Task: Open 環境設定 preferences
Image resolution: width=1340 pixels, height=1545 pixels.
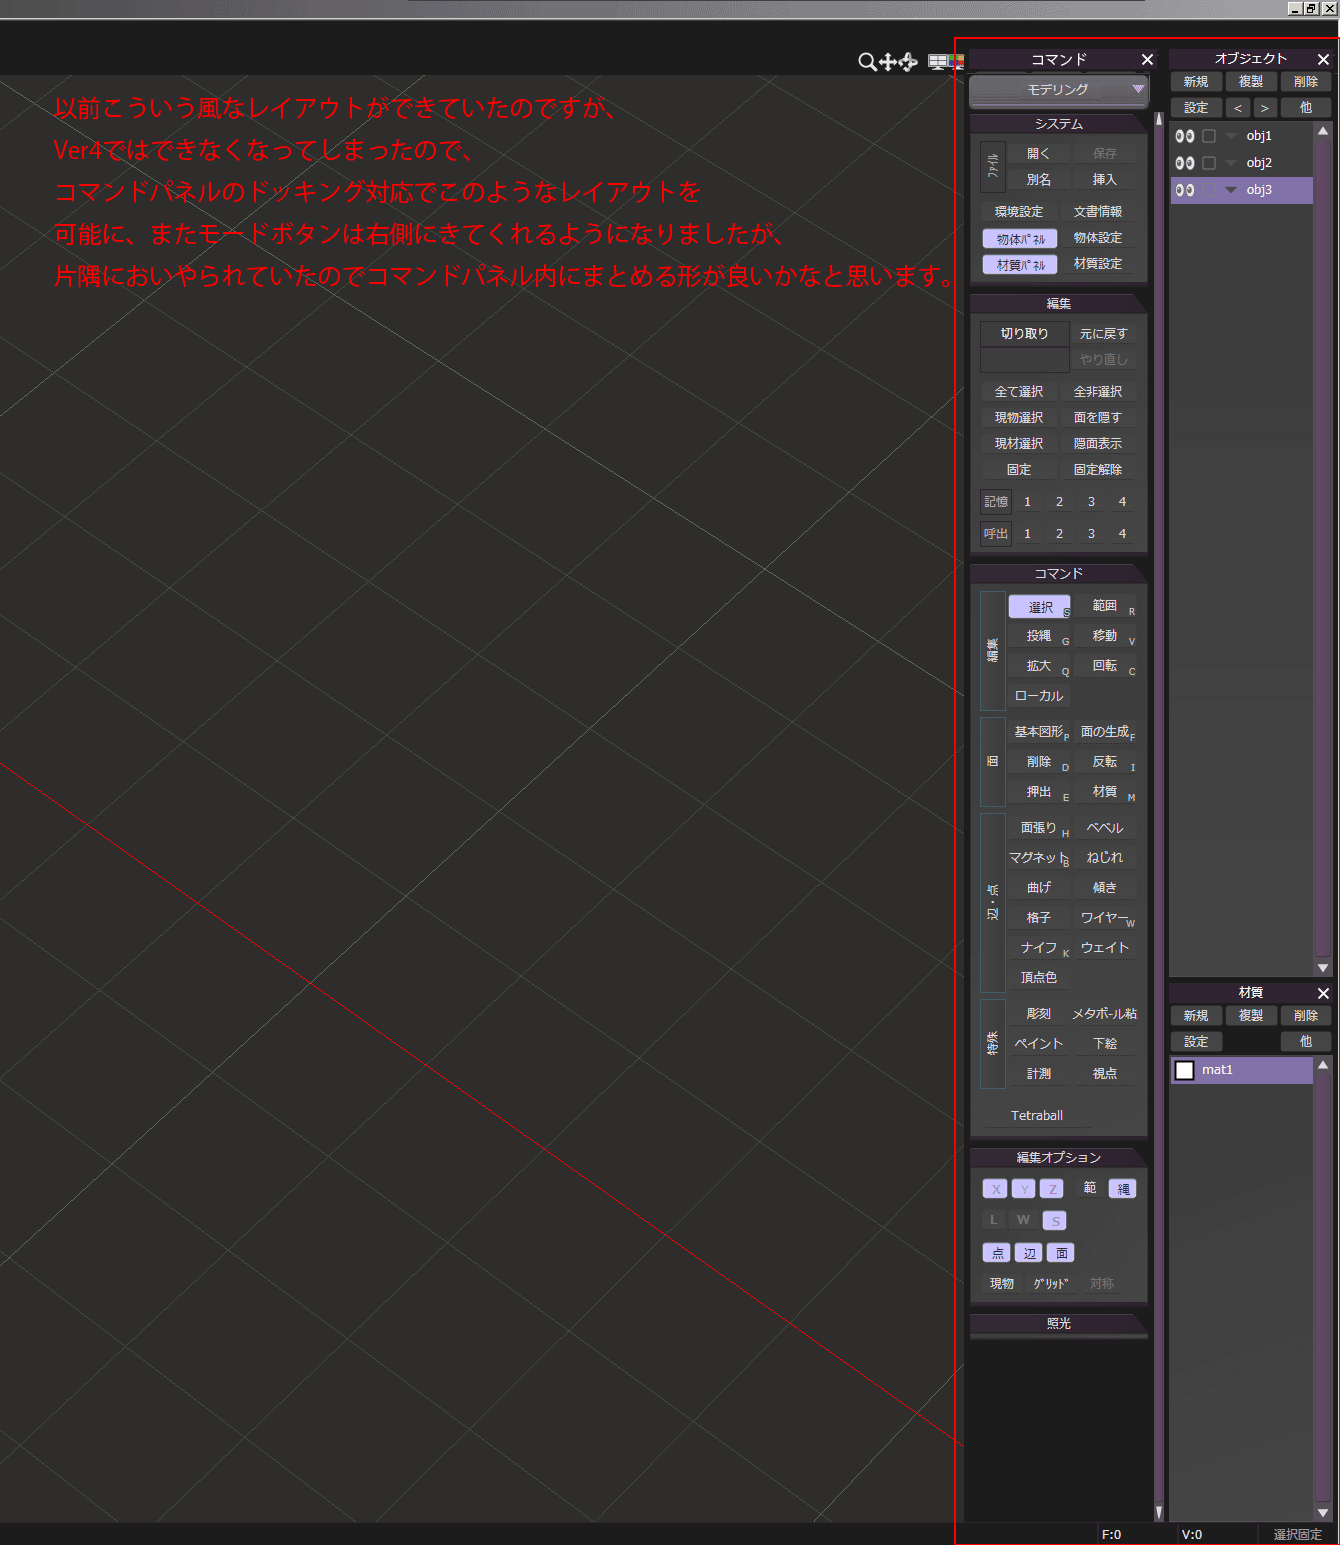Action: pos(1019,212)
